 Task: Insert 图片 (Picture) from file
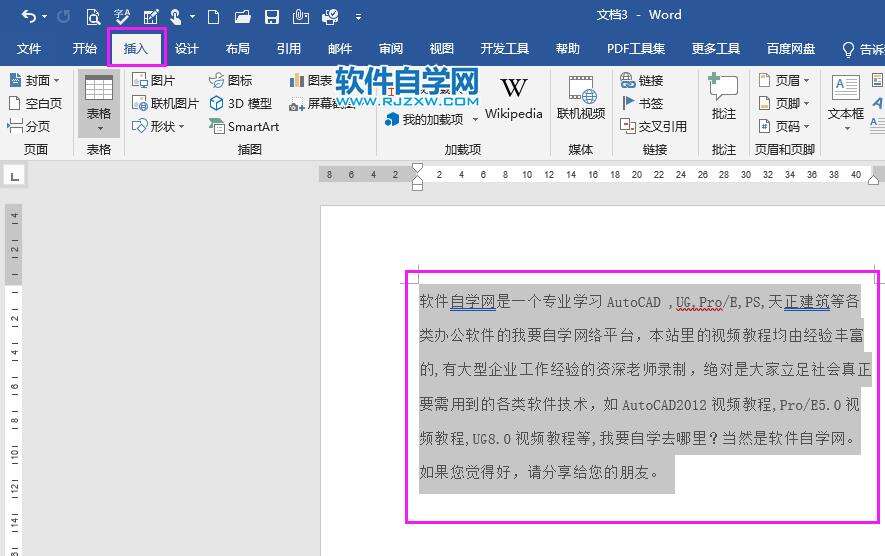(x=154, y=80)
